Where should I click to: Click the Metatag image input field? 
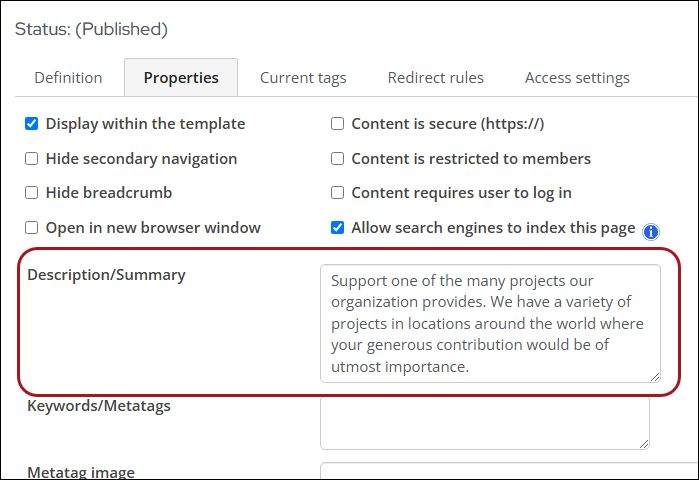pos(509,471)
